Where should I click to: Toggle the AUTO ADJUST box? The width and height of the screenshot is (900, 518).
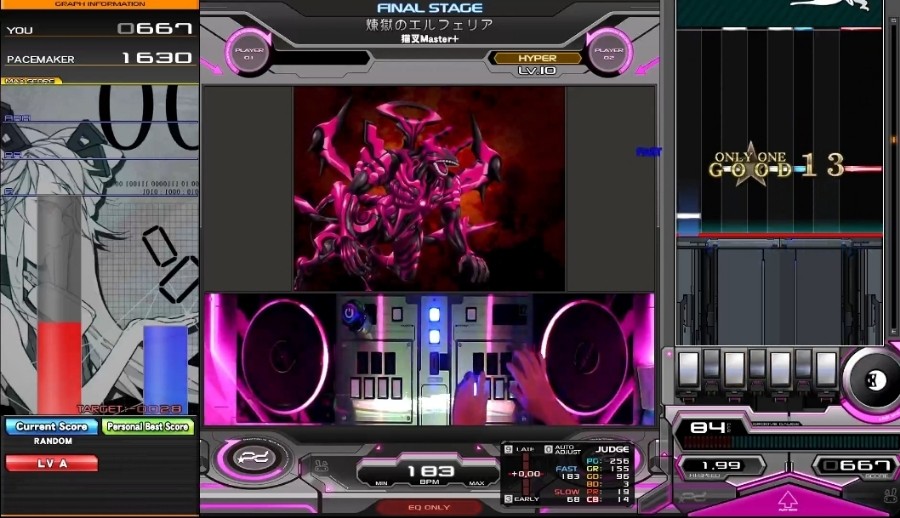tap(548, 450)
